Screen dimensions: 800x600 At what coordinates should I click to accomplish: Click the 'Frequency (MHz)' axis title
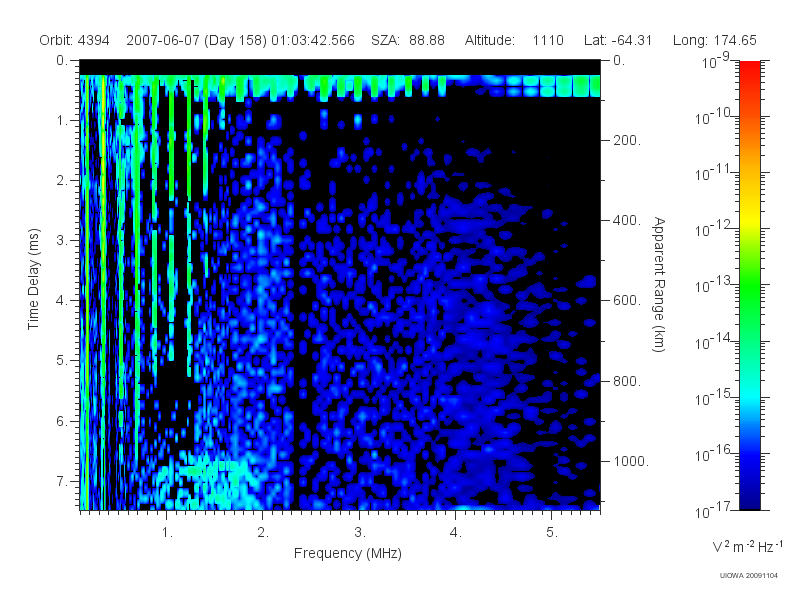pos(348,553)
